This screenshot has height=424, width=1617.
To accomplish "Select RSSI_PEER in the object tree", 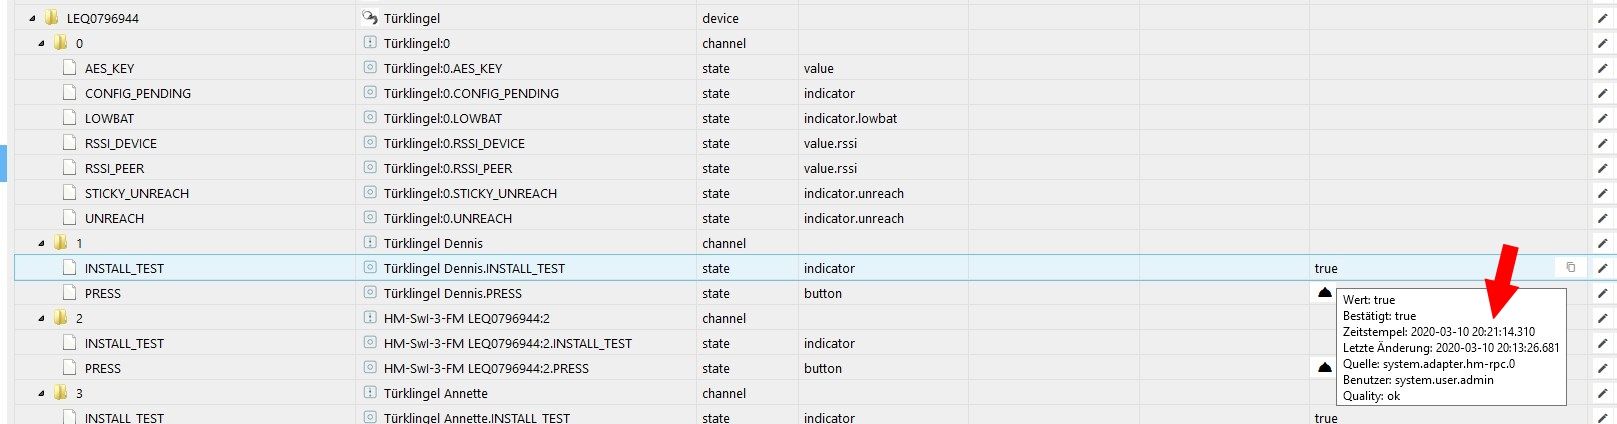I will 114,168.
